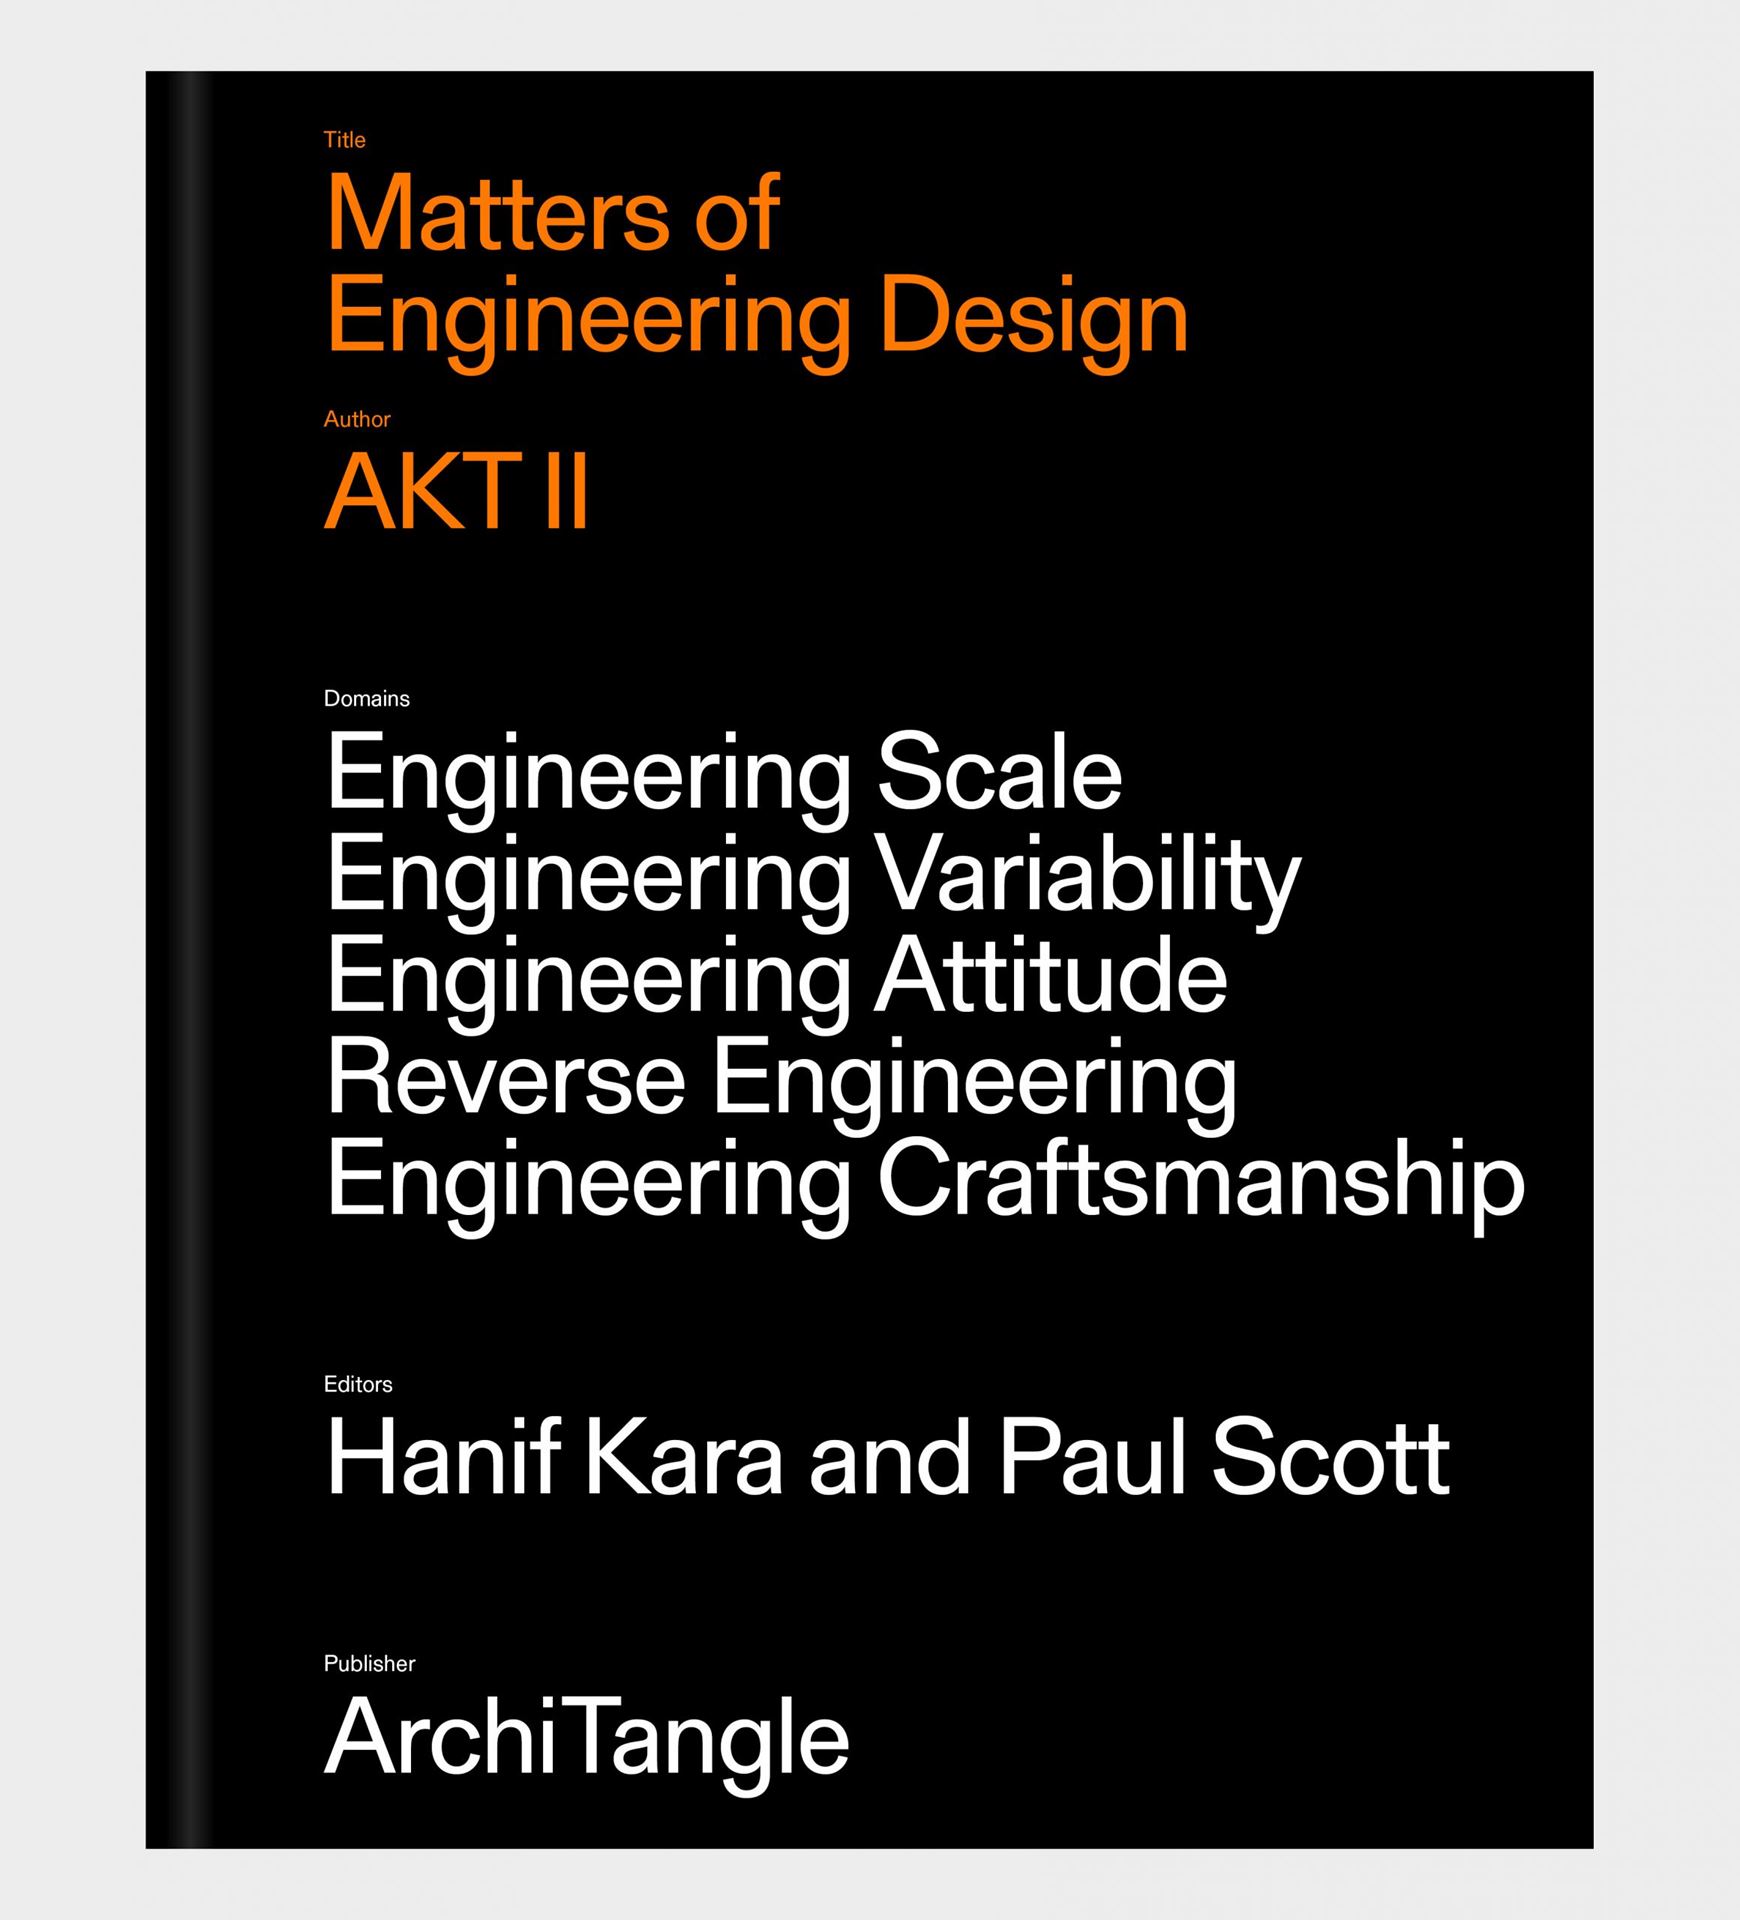1740x1920 pixels.
Task: Click the word "of" in the title
Action: point(737,214)
